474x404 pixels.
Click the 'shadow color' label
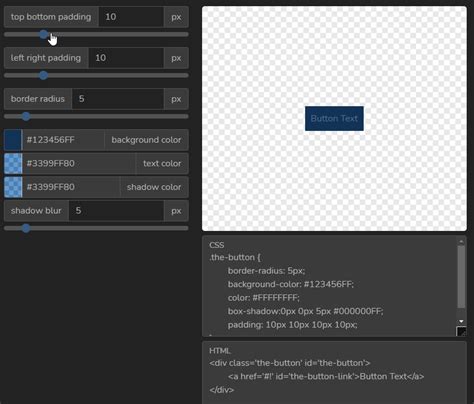tap(154, 187)
